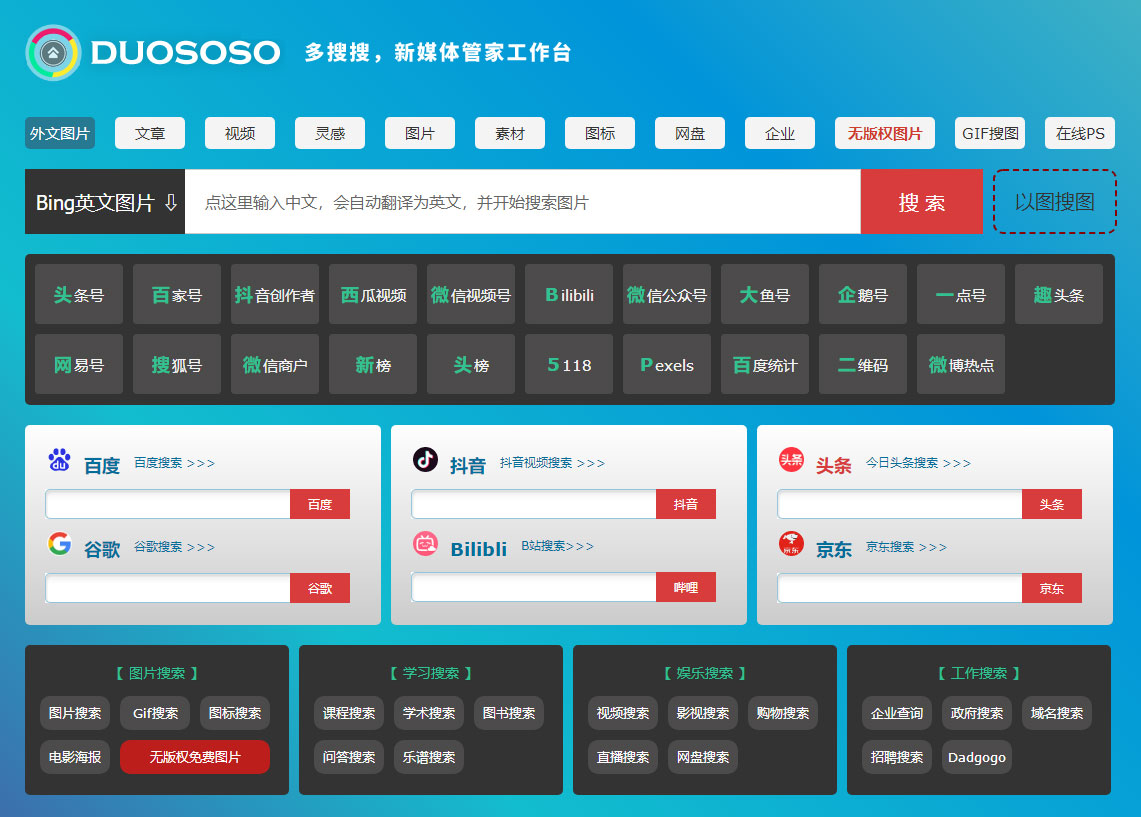
Task: Click the red 头条 search button
Action: 1052,504
